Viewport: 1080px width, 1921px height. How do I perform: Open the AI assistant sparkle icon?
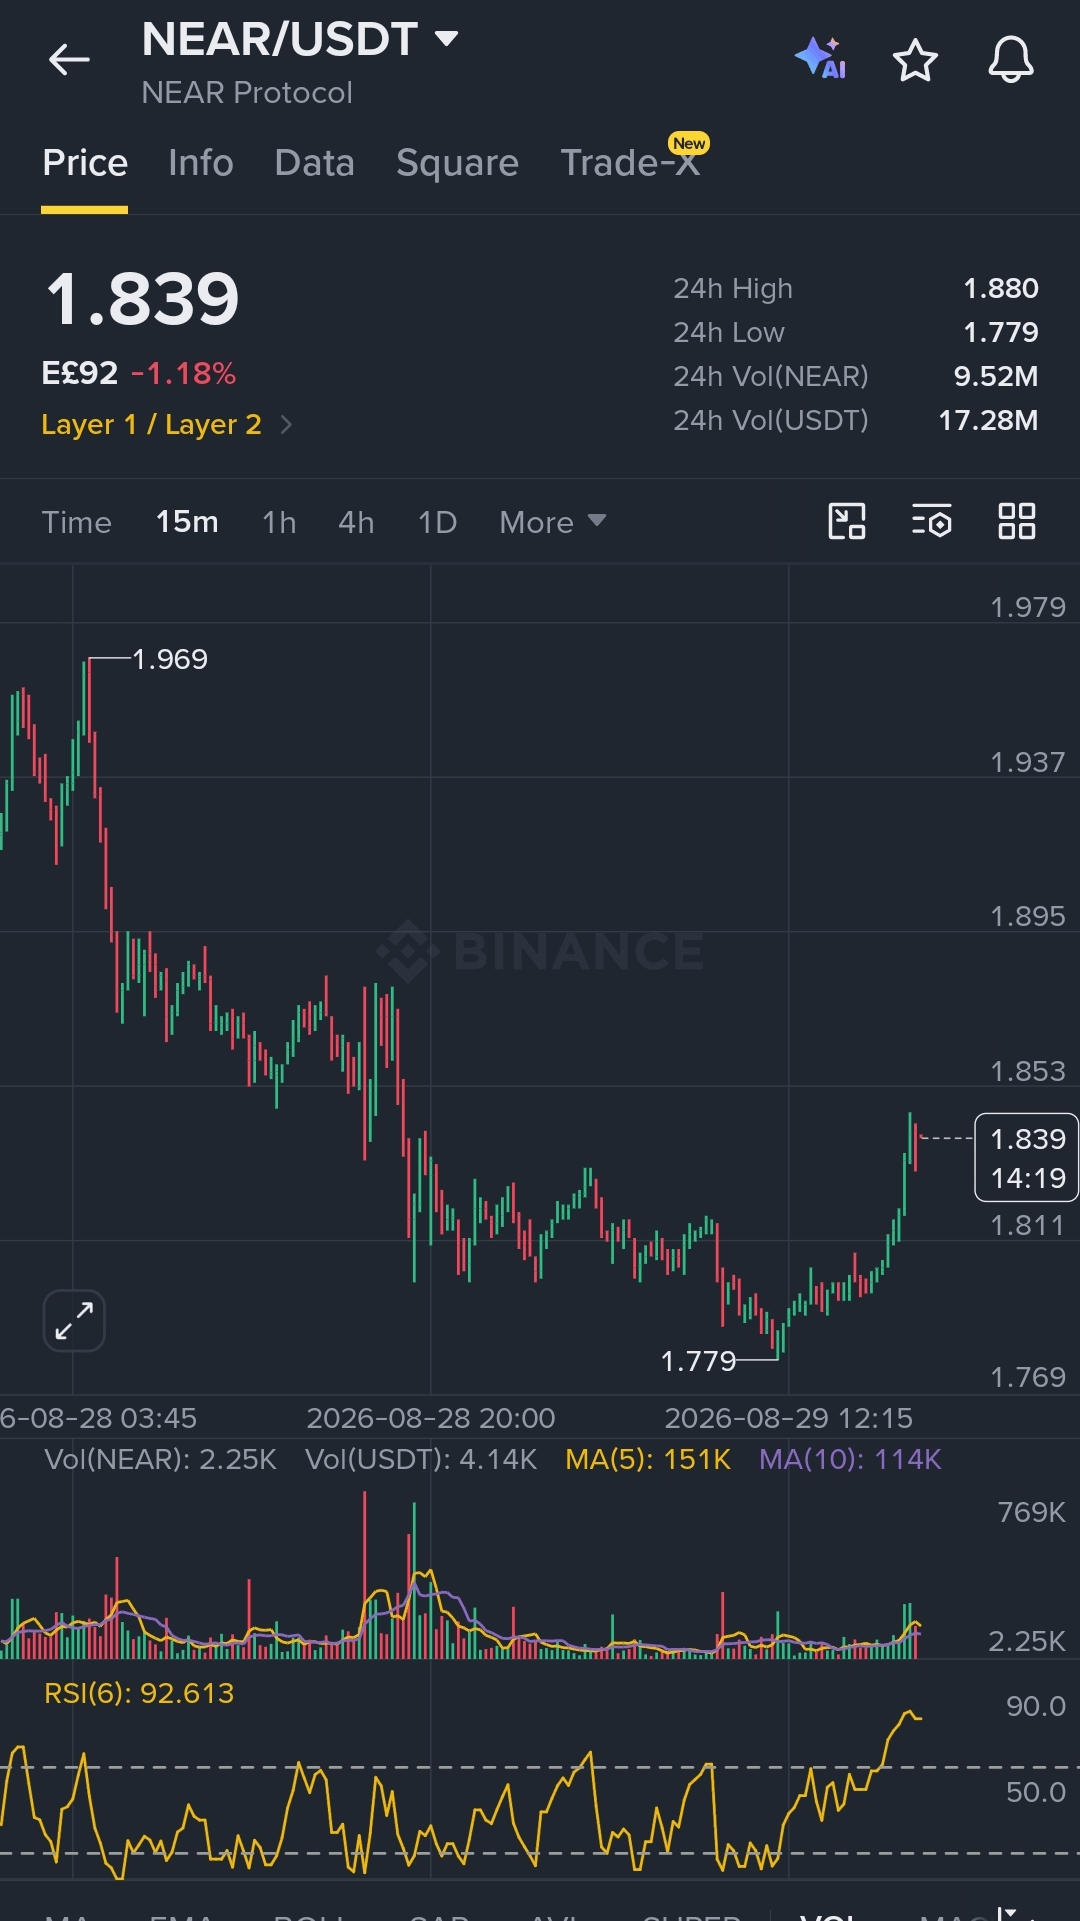pyautogui.click(x=820, y=58)
